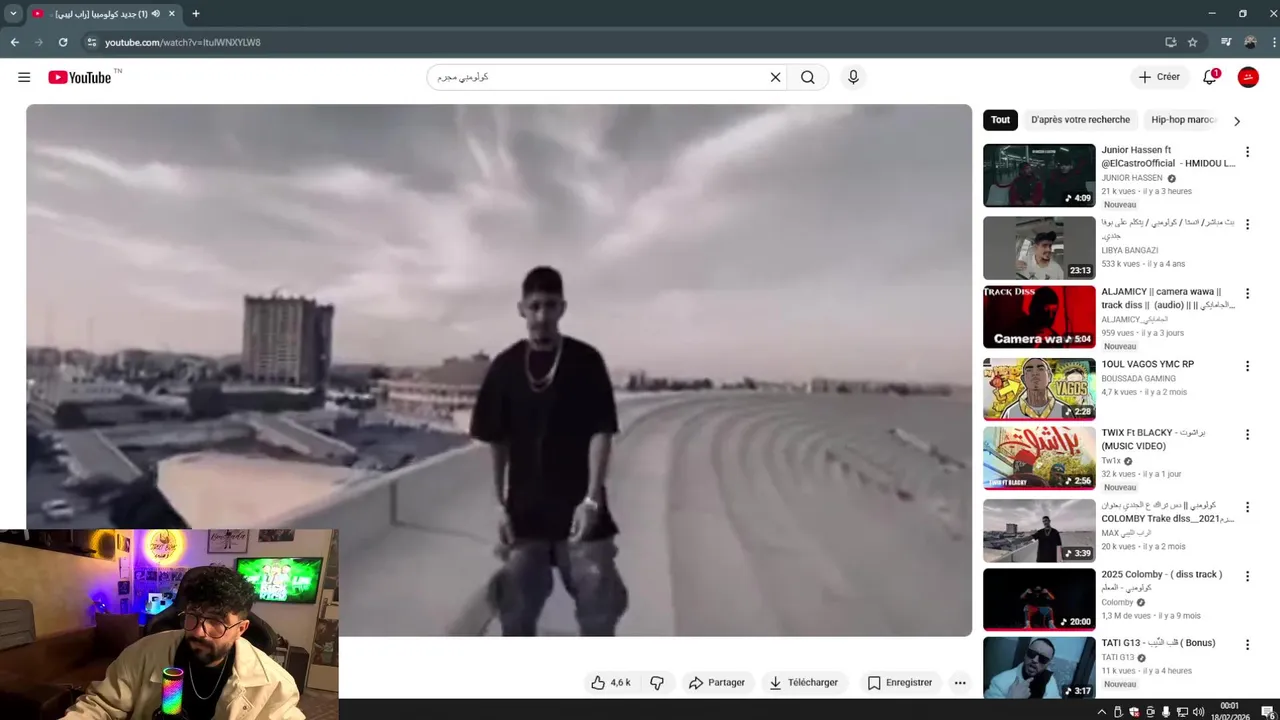Install app icon in the address bar
This screenshot has height=720, width=1280.
(1170, 42)
